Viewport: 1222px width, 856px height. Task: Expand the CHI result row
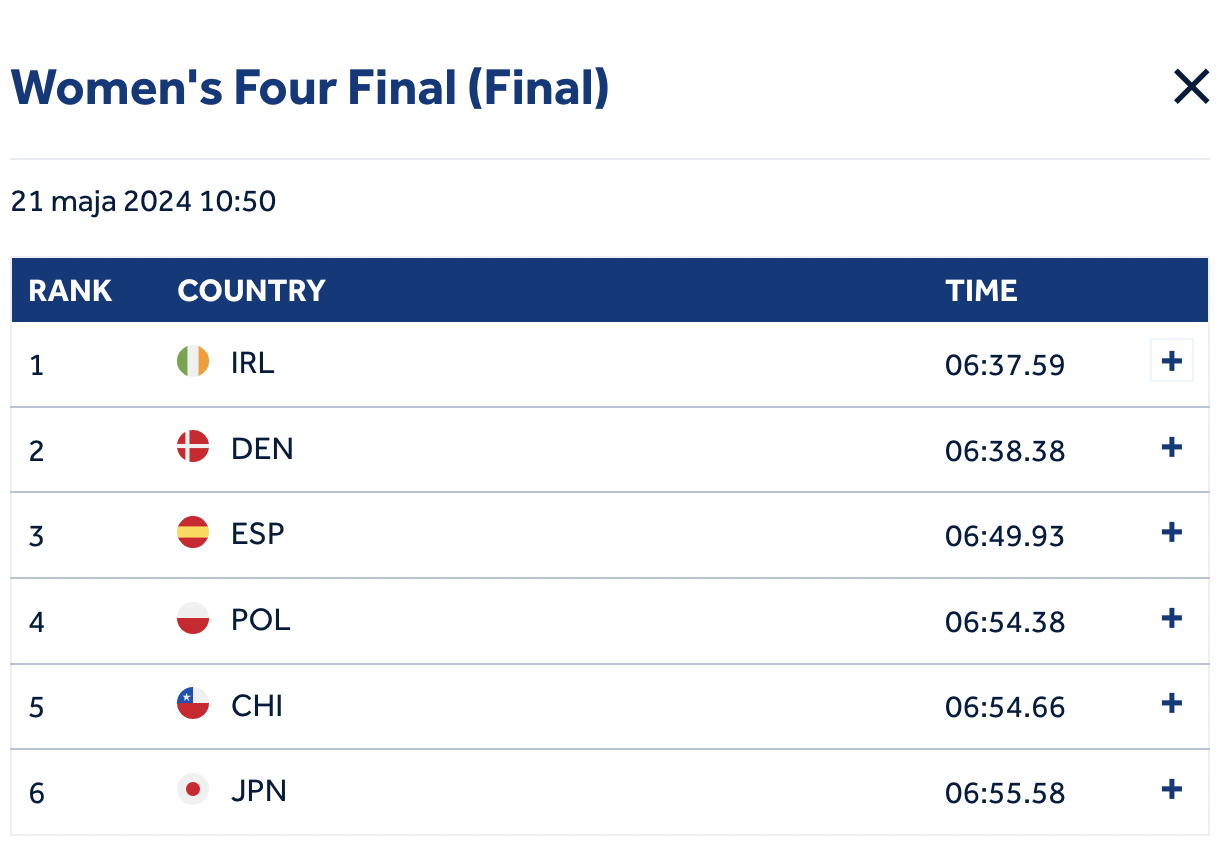click(x=1171, y=704)
